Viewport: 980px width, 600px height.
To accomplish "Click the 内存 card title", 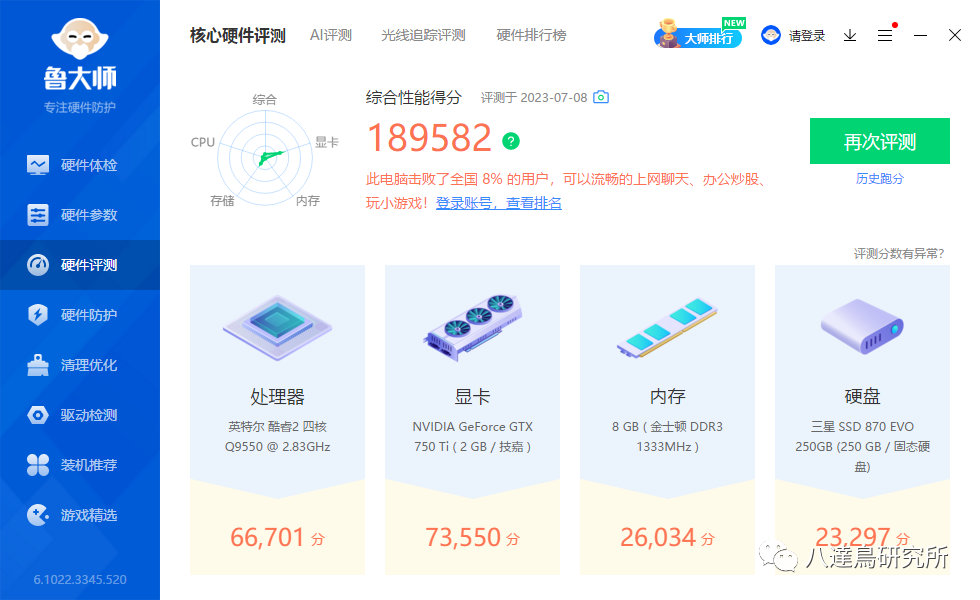I will pos(667,396).
